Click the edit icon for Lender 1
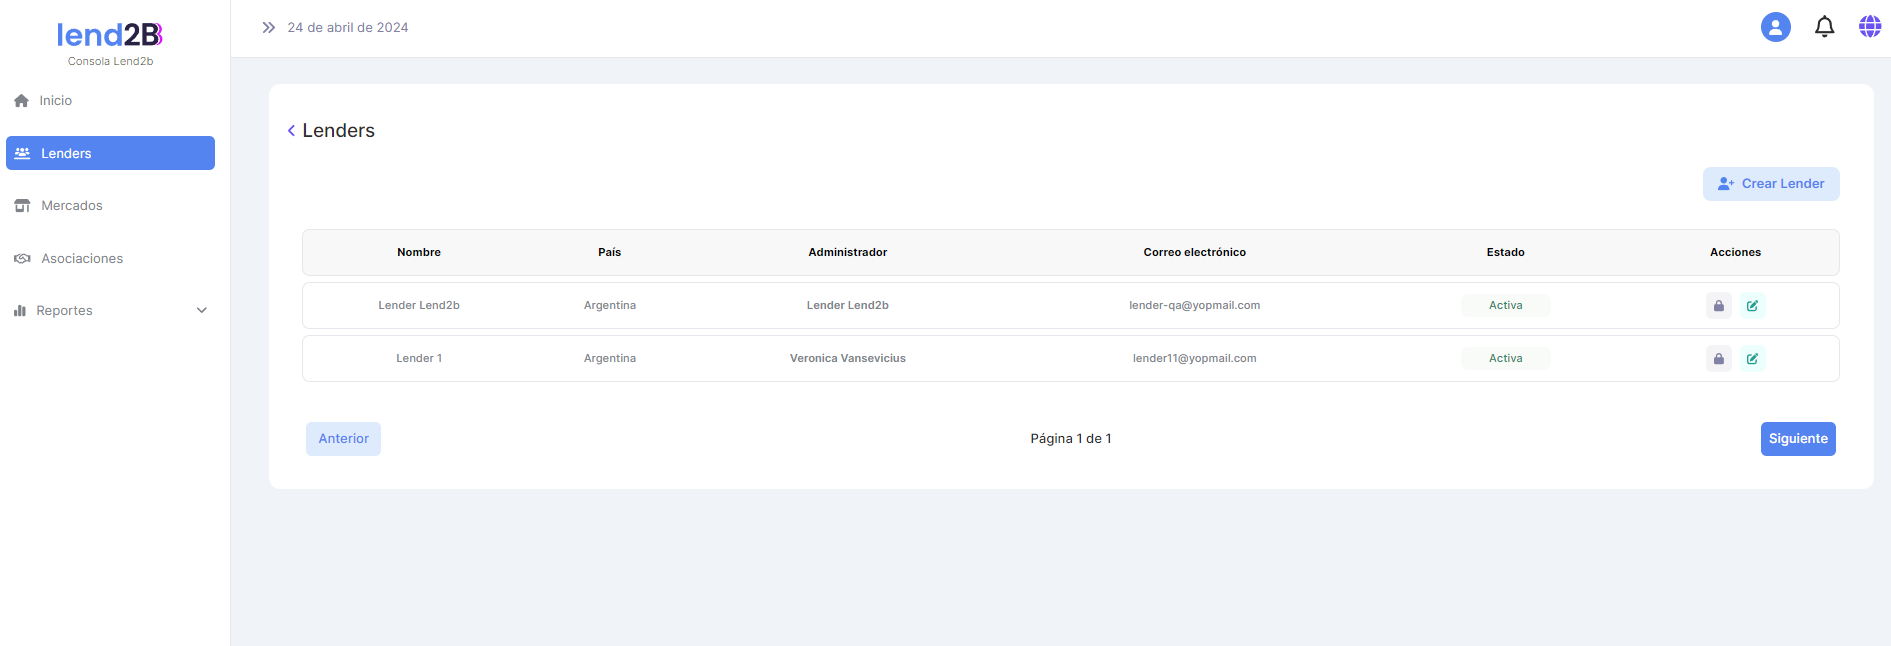This screenshot has width=1891, height=646. (x=1752, y=359)
